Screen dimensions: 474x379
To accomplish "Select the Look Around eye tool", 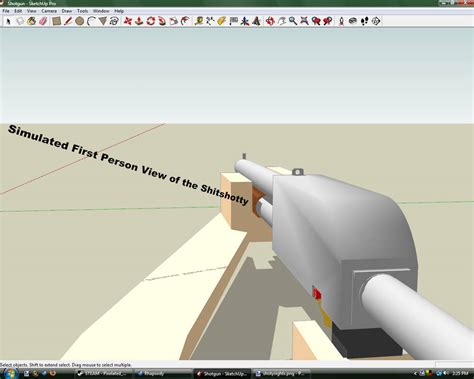I will pos(353,21).
